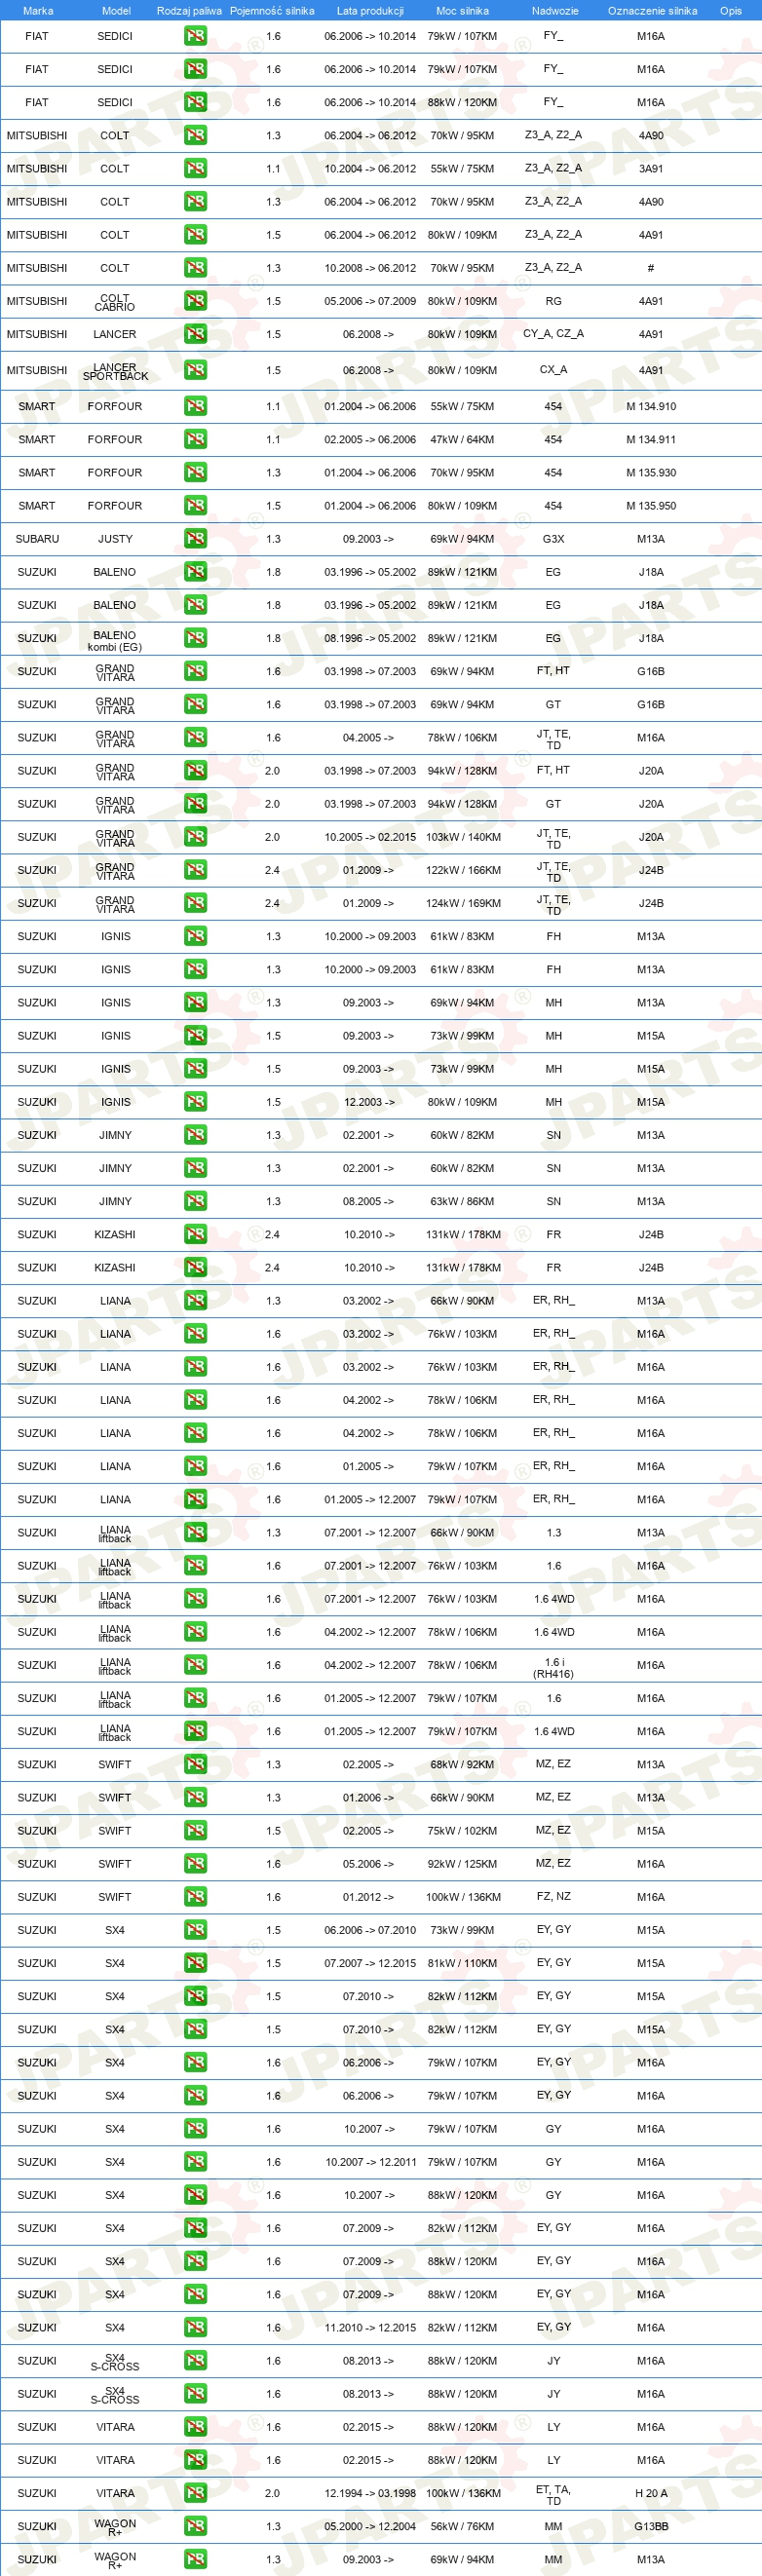Click body code FZ, NZ cell
The height and width of the screenshot is (2576, 762).
(x=553, y=1896)
